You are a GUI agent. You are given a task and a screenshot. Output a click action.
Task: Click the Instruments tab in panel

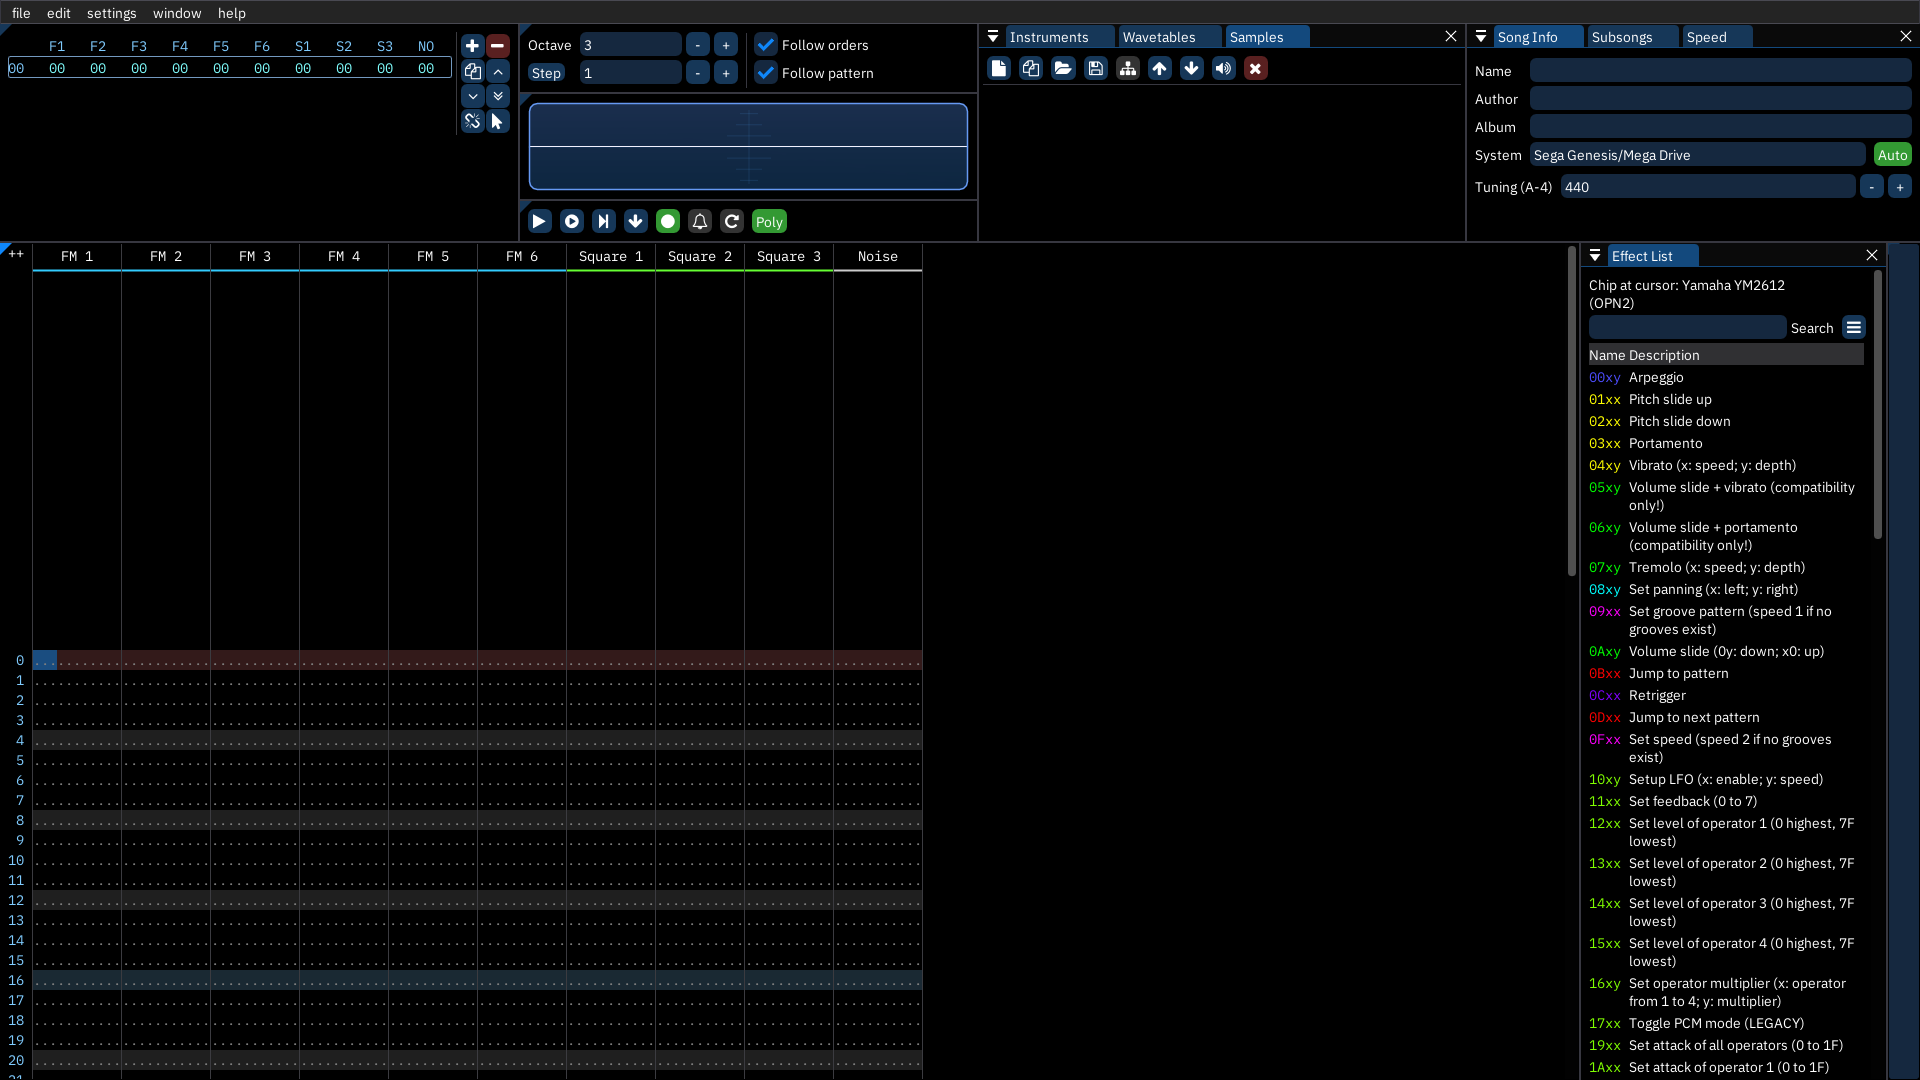[1047, 36]
